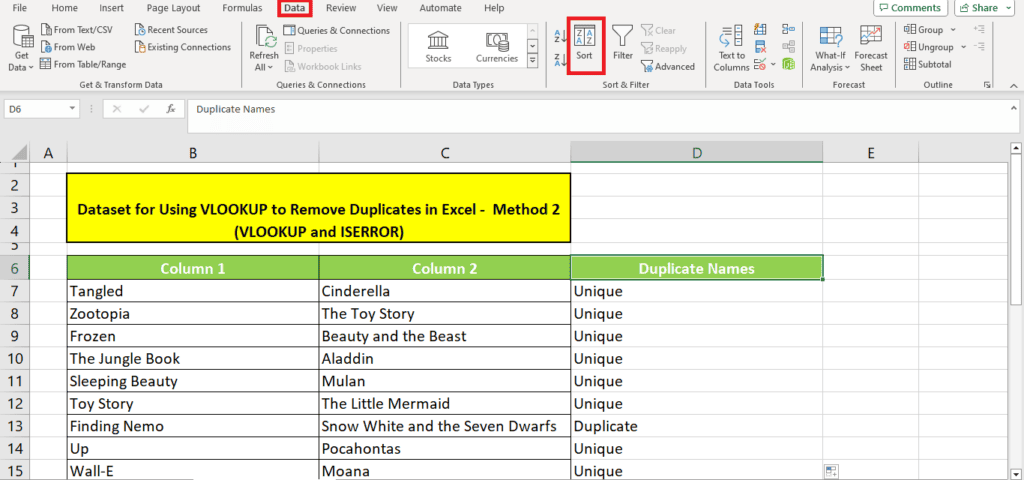This screenshot has height=480, width=1024.
Task: Click the Flash Fill icon
Action: 760,29
